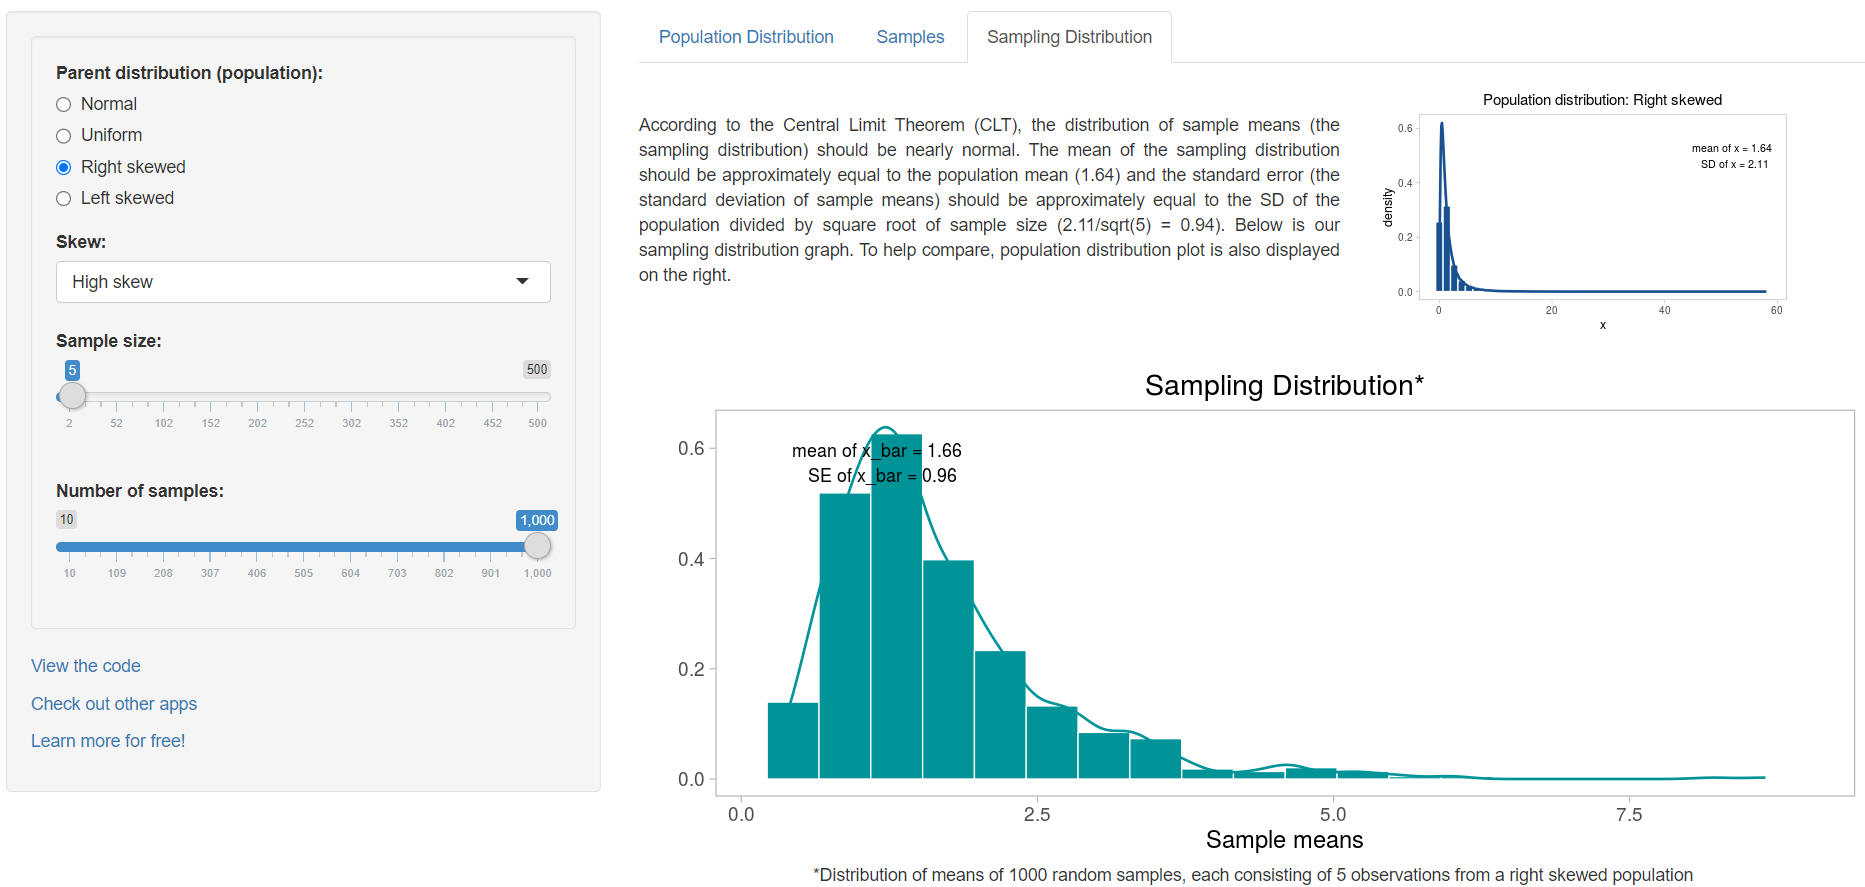The width and height of the screenshot is (1865, 887).
Task: Pick the Left skewed distribution
Action: [64, 199]
